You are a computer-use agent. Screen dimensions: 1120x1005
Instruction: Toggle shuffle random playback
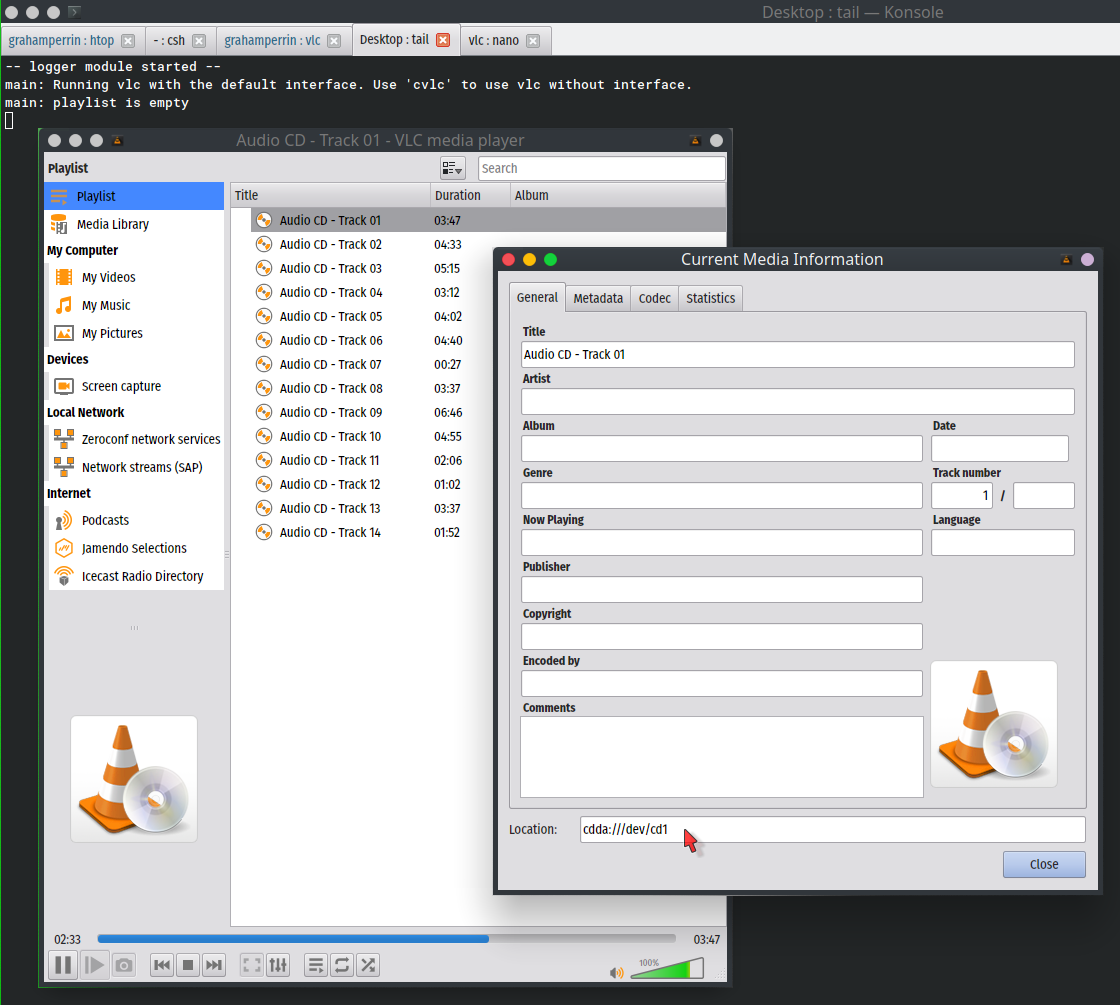[368, 965]
